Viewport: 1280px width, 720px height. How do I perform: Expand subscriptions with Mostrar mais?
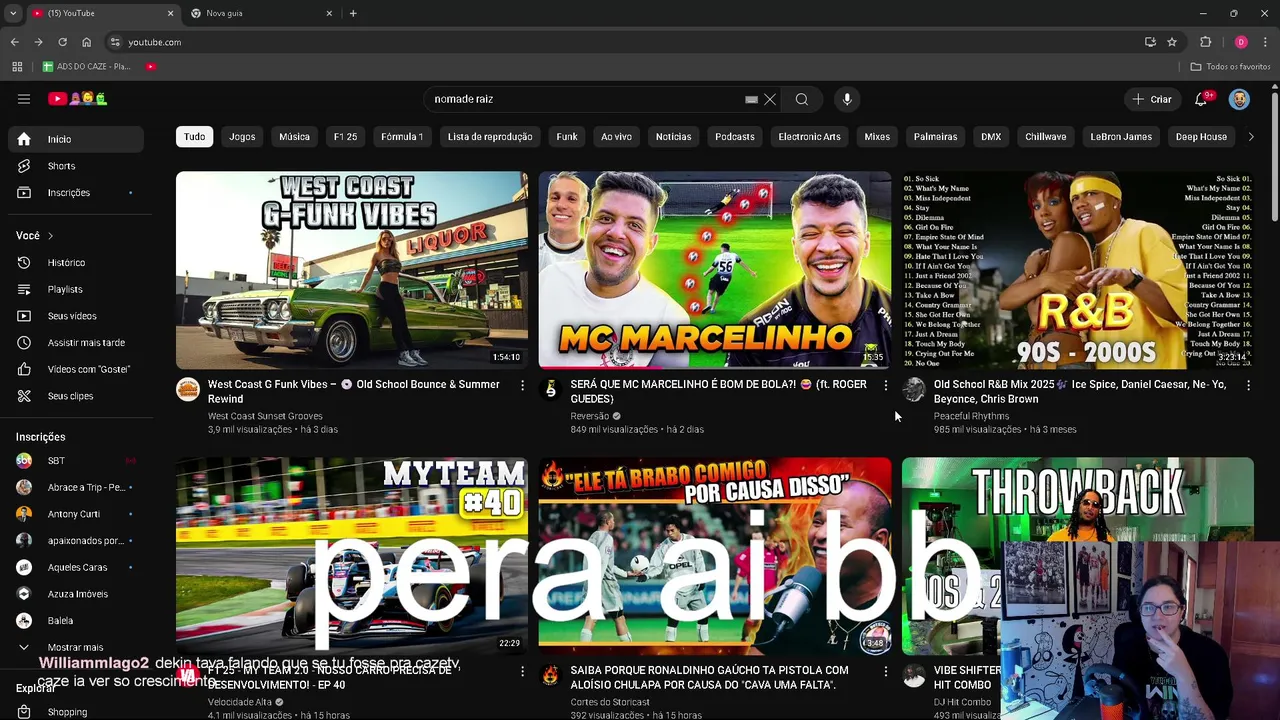pos(75,647)
